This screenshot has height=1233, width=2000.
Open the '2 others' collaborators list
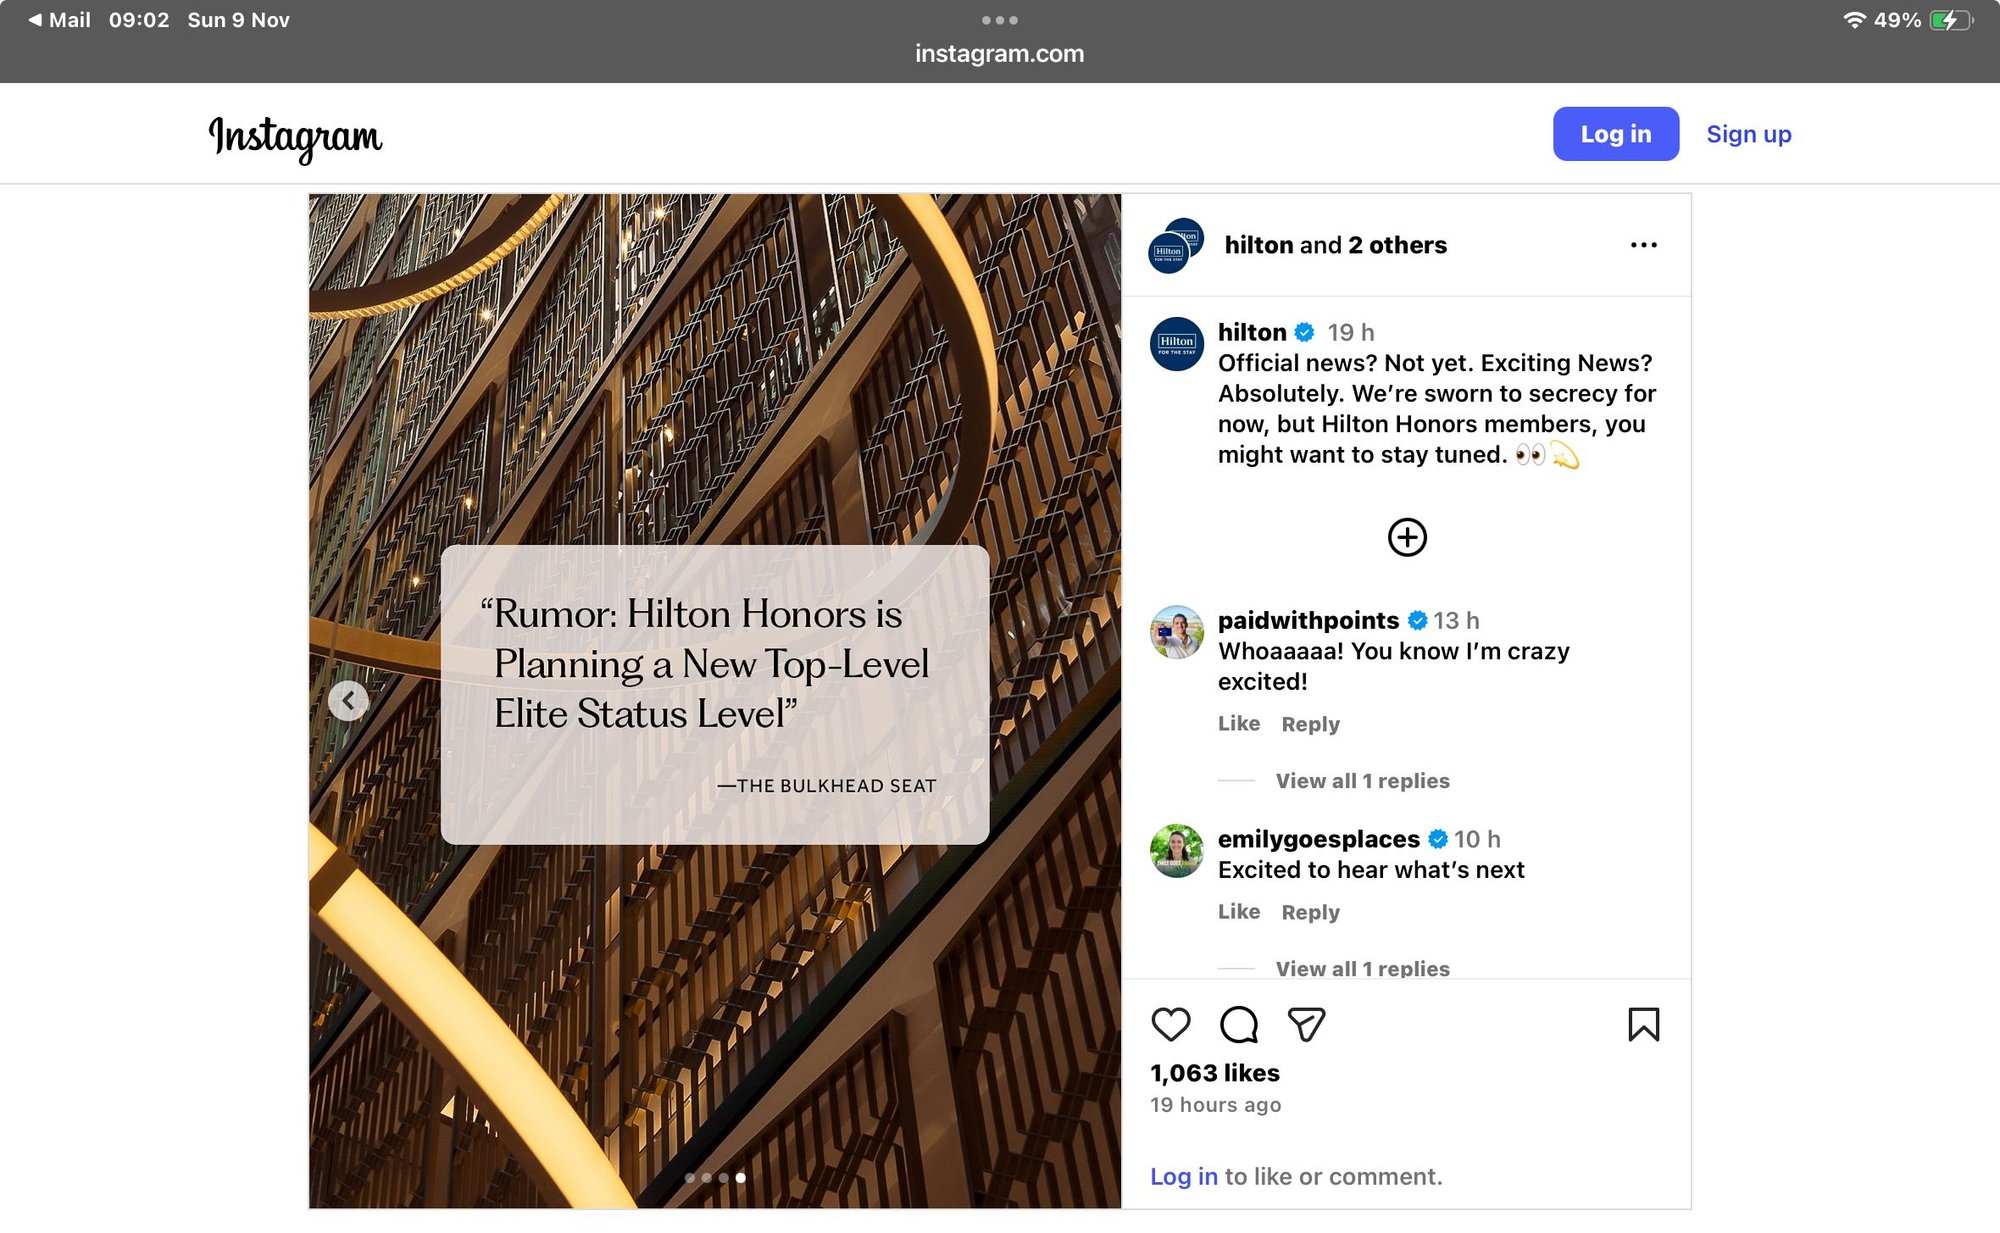tap(1397, 245)
